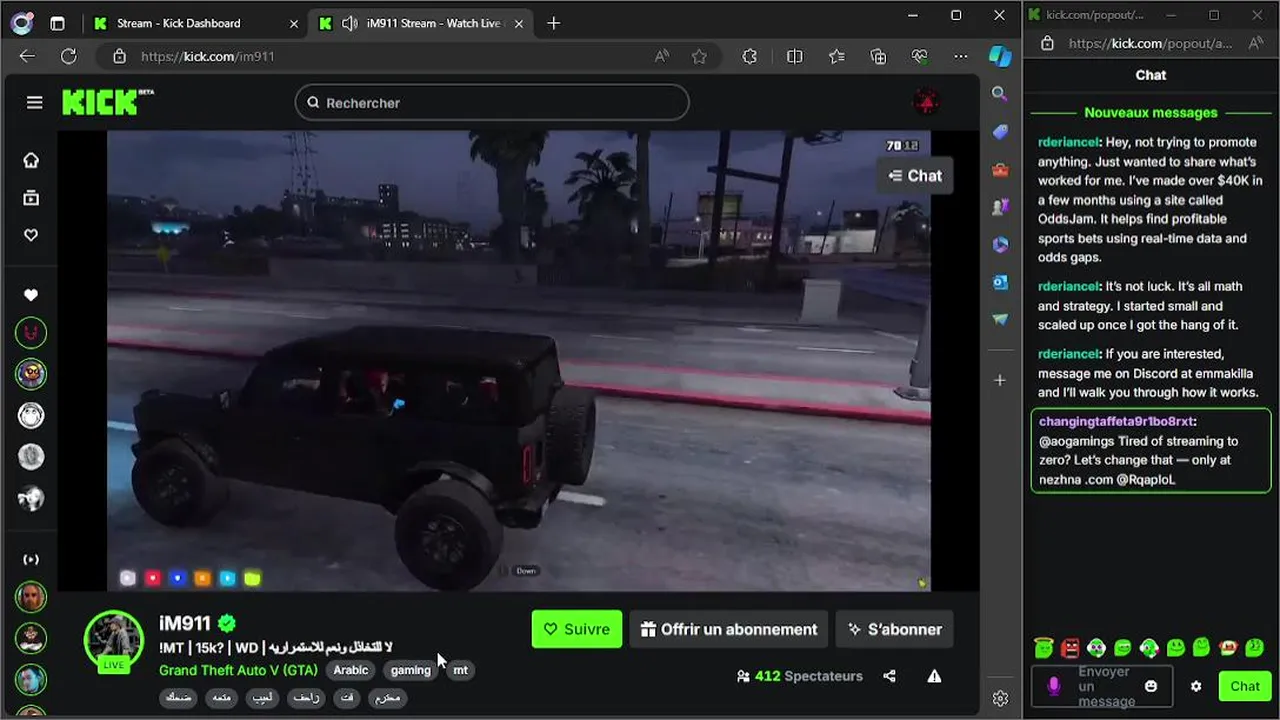Viewport: 1280px width, 720px height.
Task: Open Following heart outline icon in sidebar
Action: 31,235
